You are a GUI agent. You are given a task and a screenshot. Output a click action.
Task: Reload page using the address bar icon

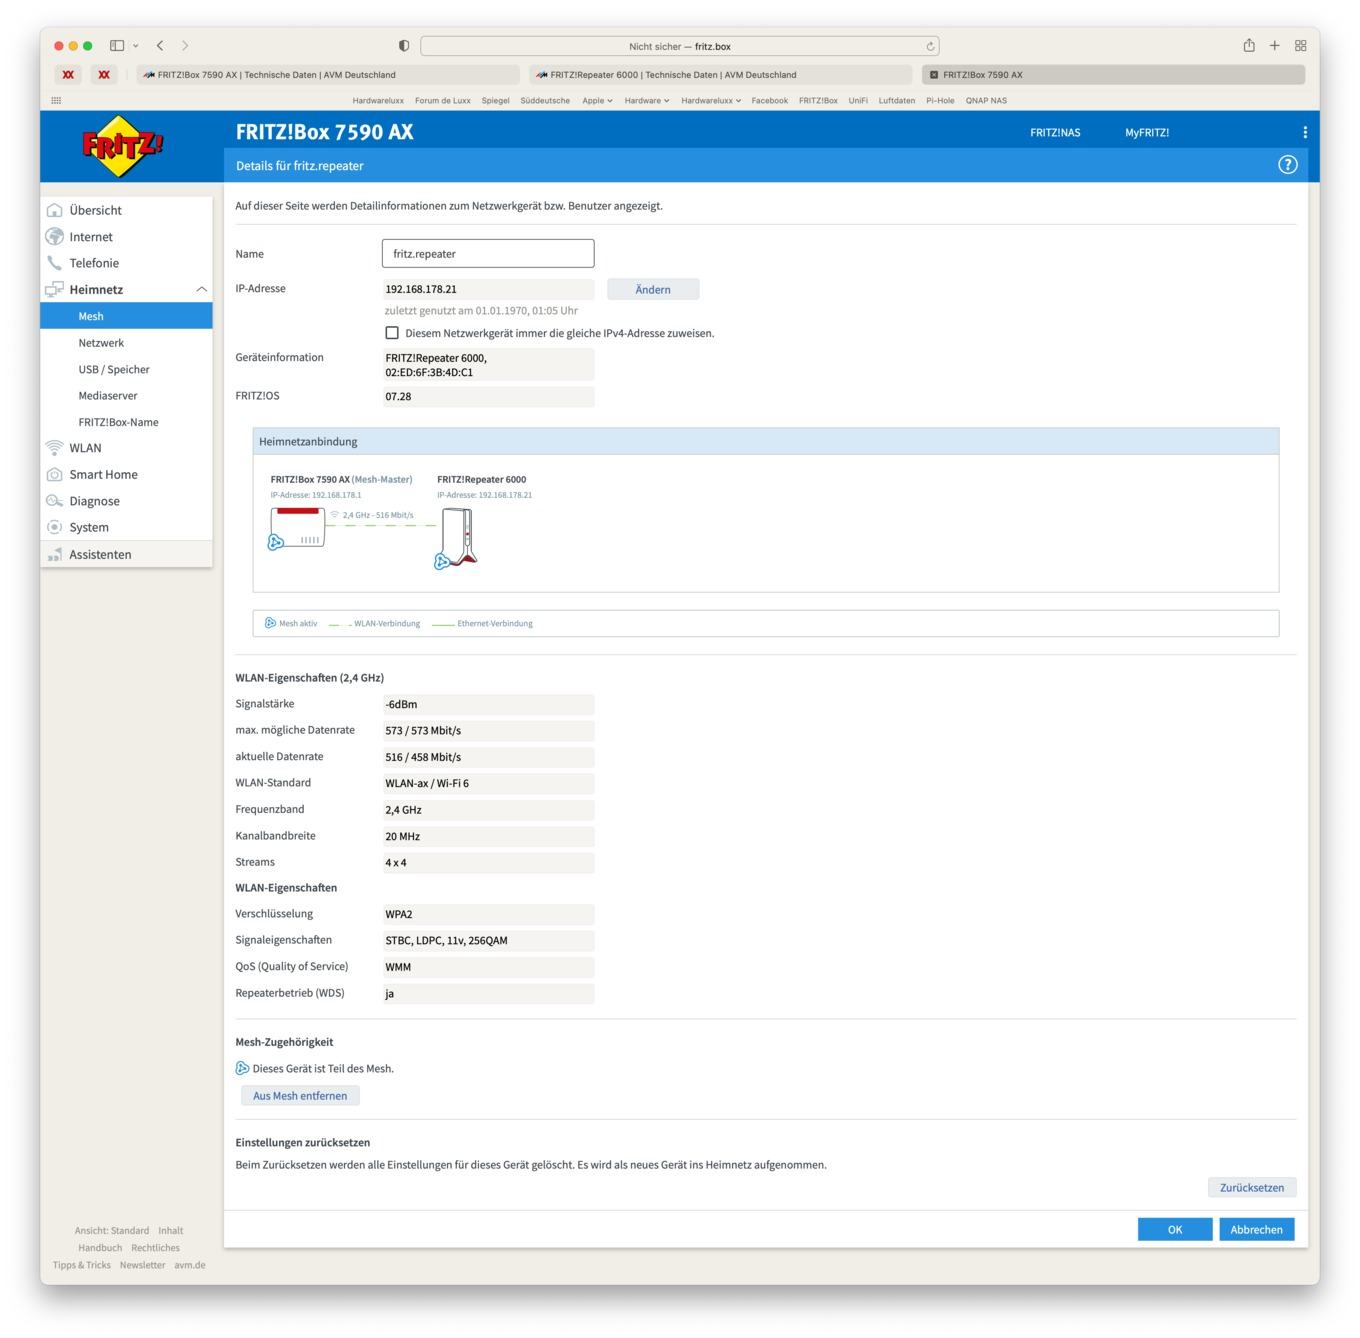(930, 46)
